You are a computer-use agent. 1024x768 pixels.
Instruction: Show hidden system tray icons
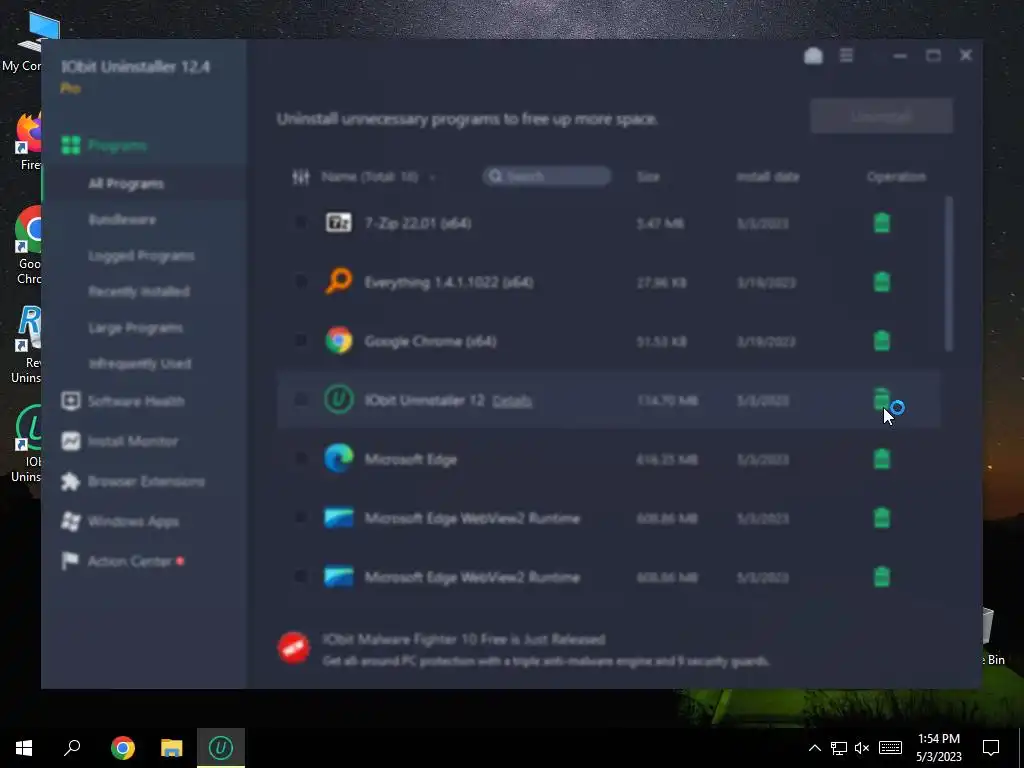(x=814, y=748)
